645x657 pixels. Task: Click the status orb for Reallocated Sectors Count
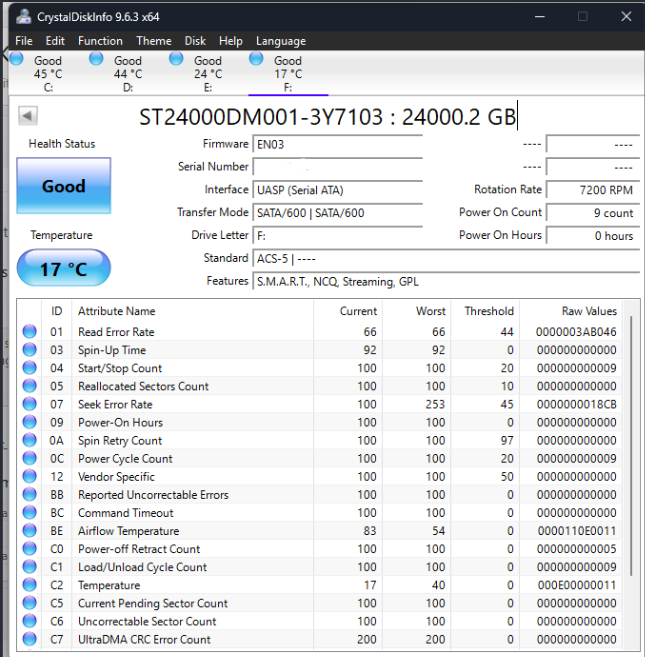click(29, 385)
